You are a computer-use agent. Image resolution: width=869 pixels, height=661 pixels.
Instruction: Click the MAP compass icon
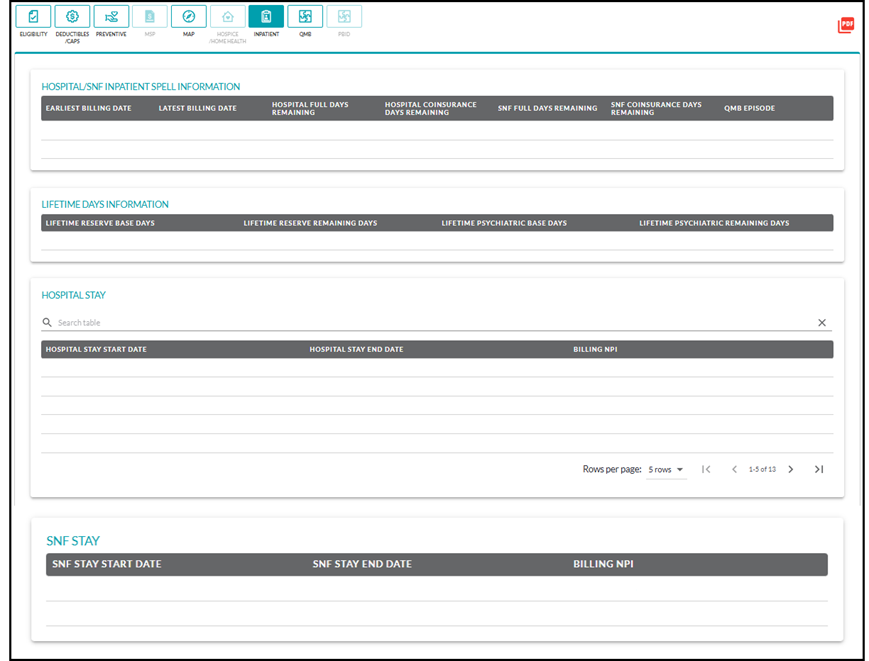tap(188, 17)
